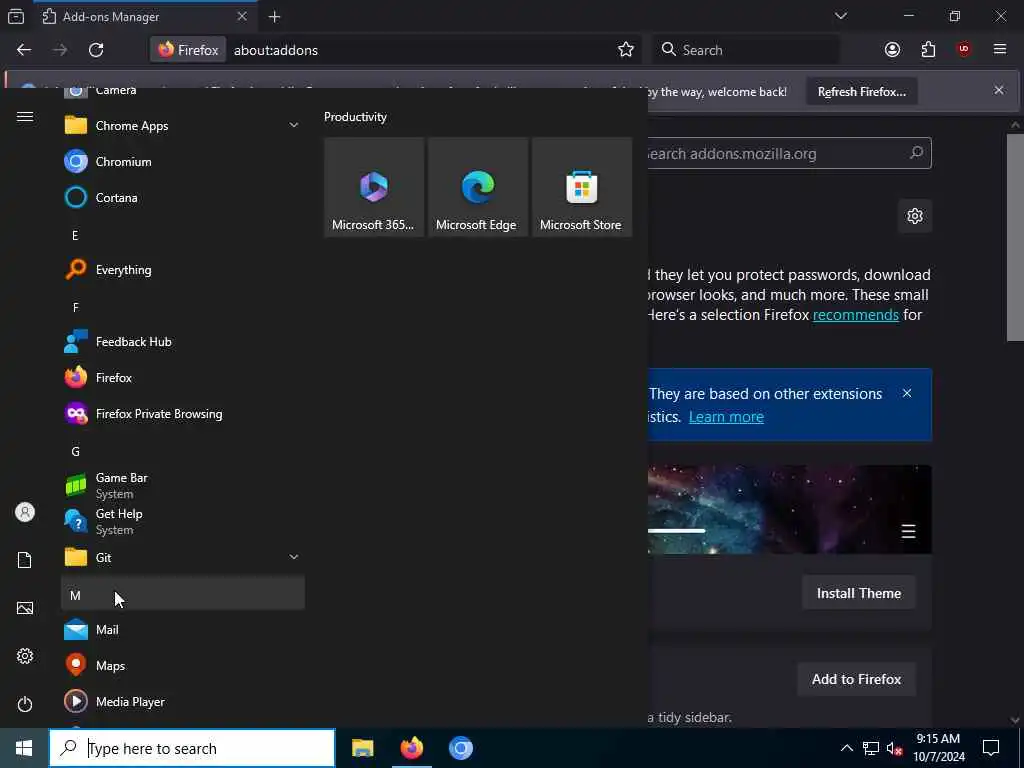Click the Refresh Firefox... button

pyautogui.click(x=861, y=91)
